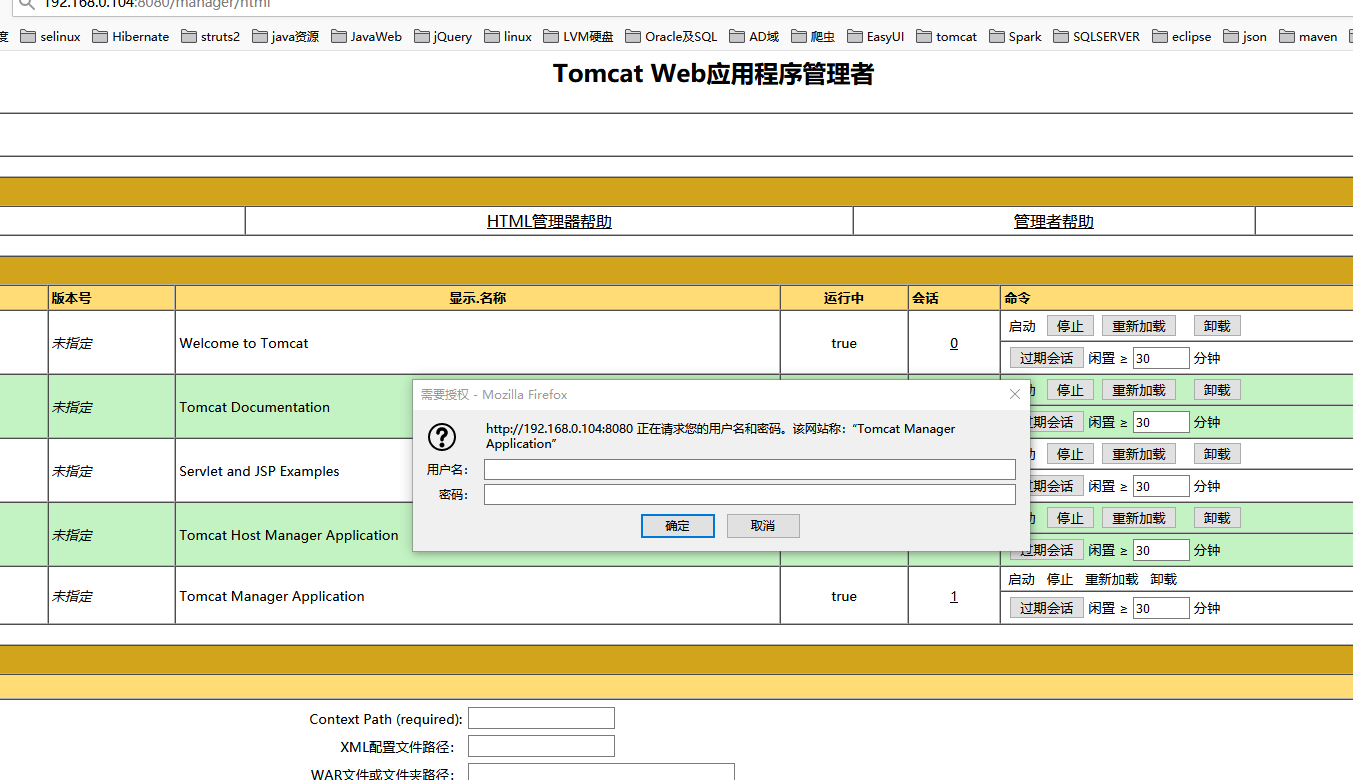
Task: Reload the Welcome to Tomcat application
Action: coord(1139,326)
